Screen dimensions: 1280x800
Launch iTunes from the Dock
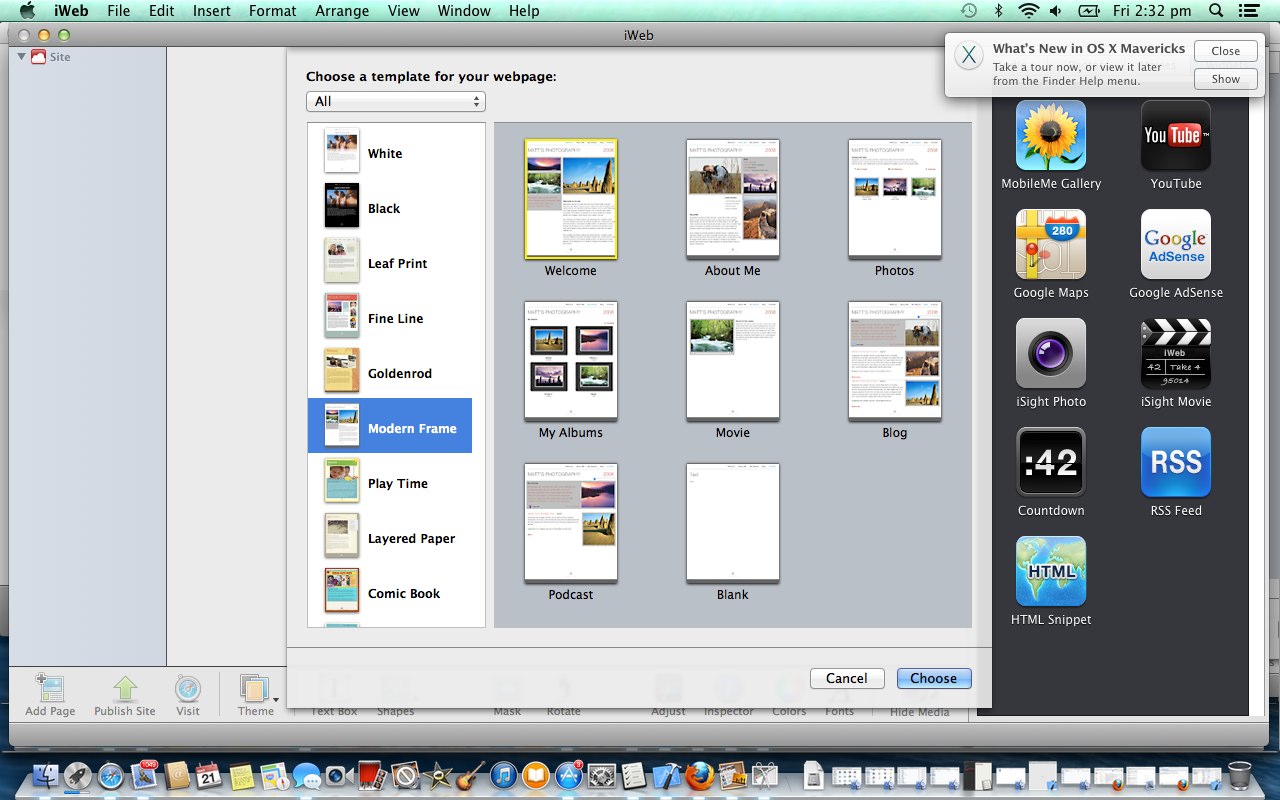pos(503,776)
